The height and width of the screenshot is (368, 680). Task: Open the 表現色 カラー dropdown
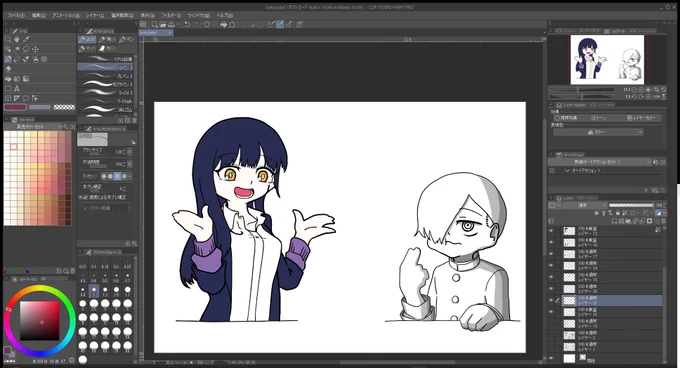tap(598, 132)
